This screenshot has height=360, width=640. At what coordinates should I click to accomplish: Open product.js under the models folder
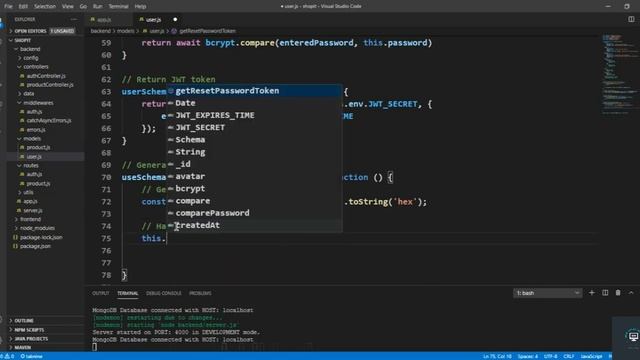[x=38, y=147]
